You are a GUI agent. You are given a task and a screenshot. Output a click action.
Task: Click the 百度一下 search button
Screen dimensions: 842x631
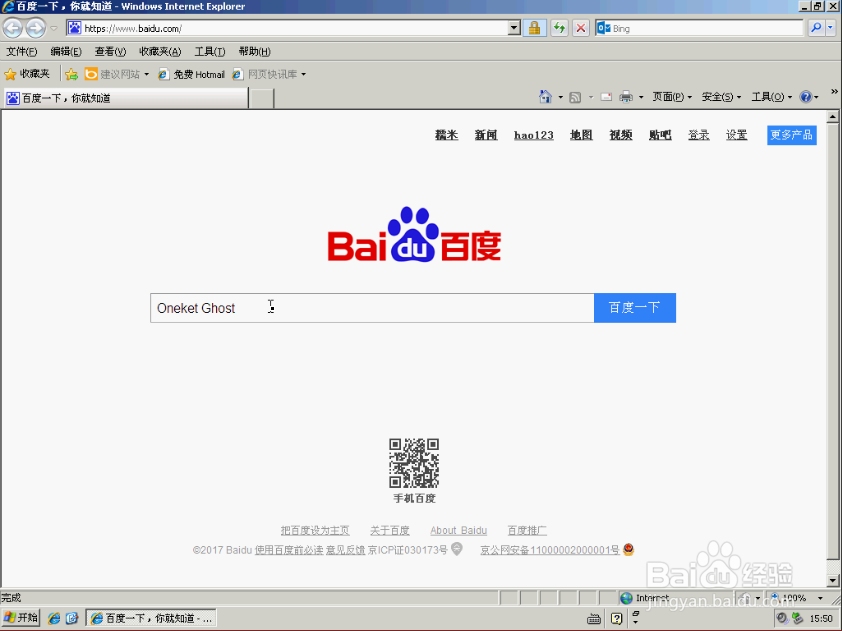point(635,308)
